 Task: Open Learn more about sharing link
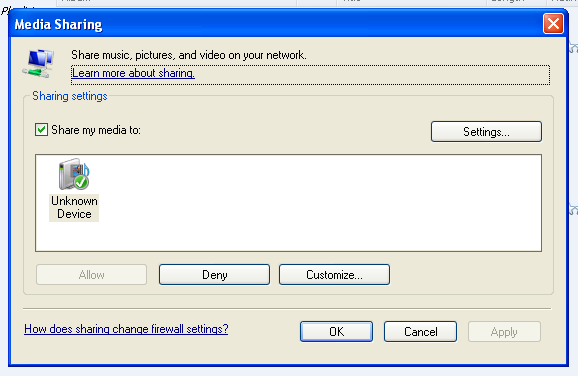pos(133,73)
